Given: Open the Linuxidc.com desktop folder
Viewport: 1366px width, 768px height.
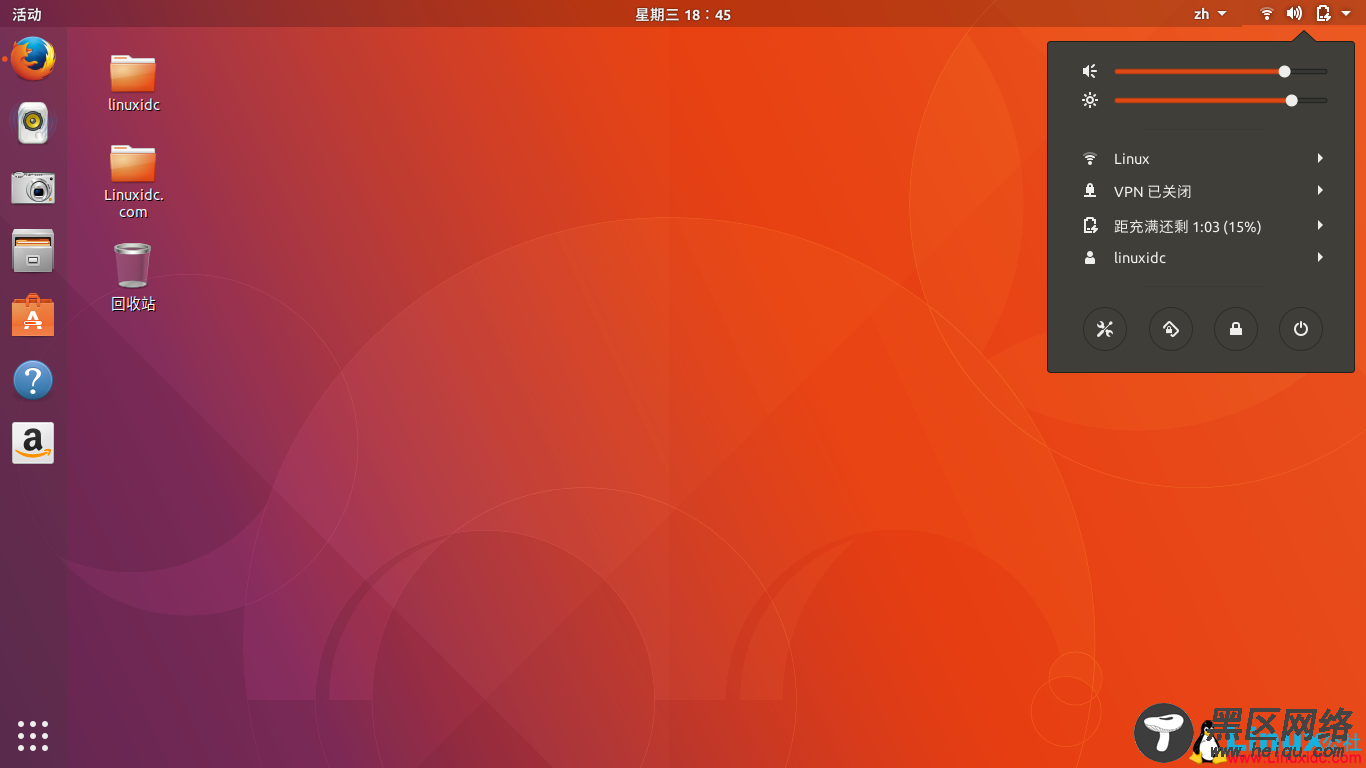Looking at the screenshot, I should (x=133, y=181).
